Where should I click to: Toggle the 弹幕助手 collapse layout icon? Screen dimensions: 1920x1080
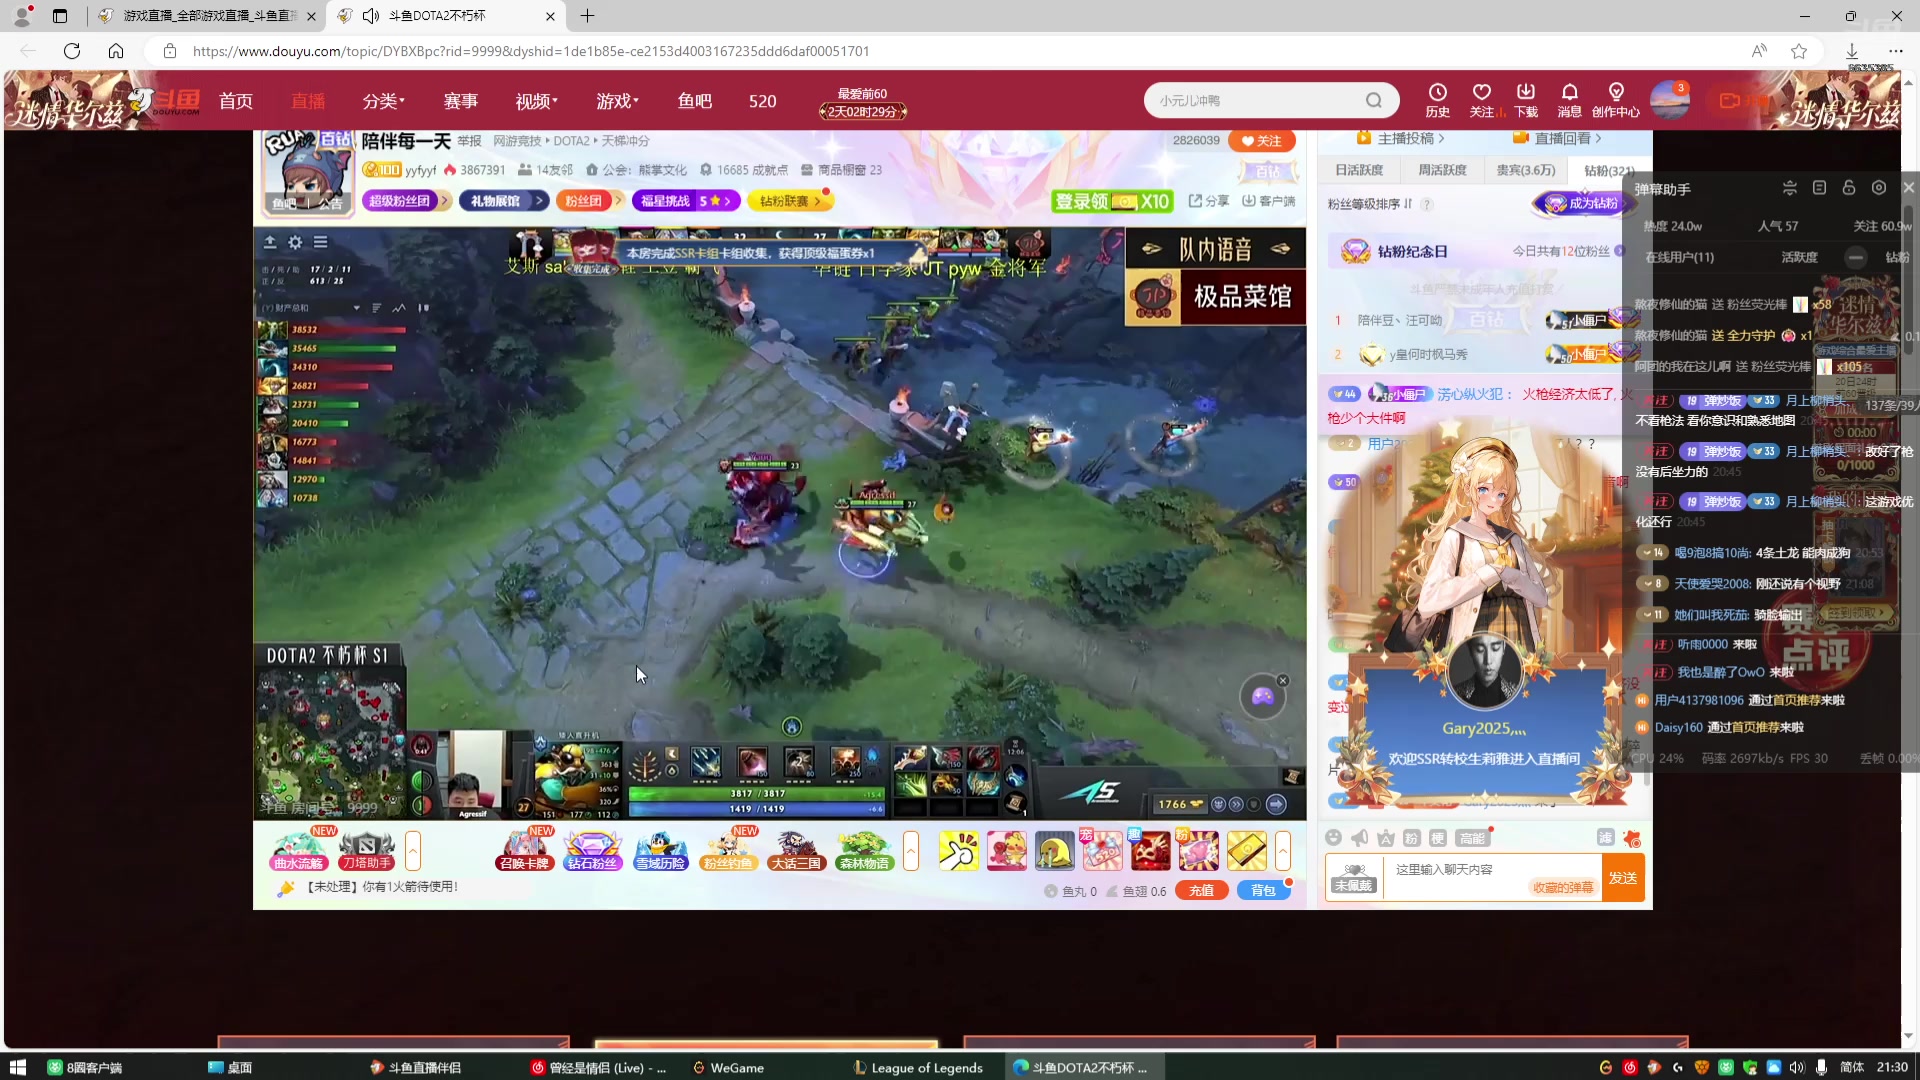tap(1790, 188)
